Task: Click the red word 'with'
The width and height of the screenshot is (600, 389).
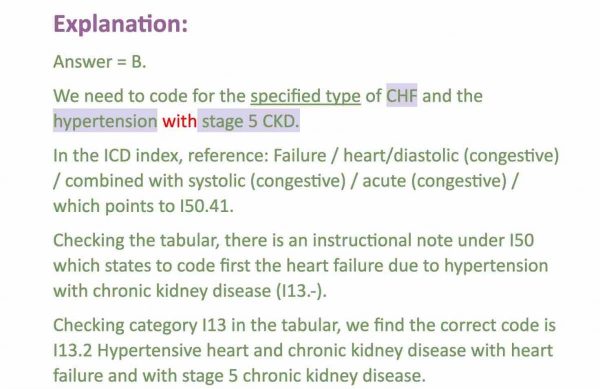Action: coord(179,121)
